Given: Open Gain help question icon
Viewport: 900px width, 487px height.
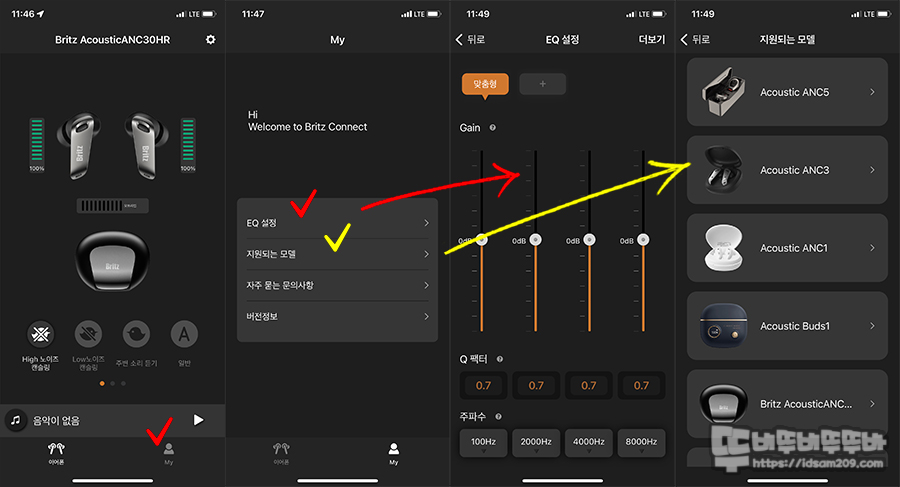Looking at the screenshot, I should pos(492,127).
